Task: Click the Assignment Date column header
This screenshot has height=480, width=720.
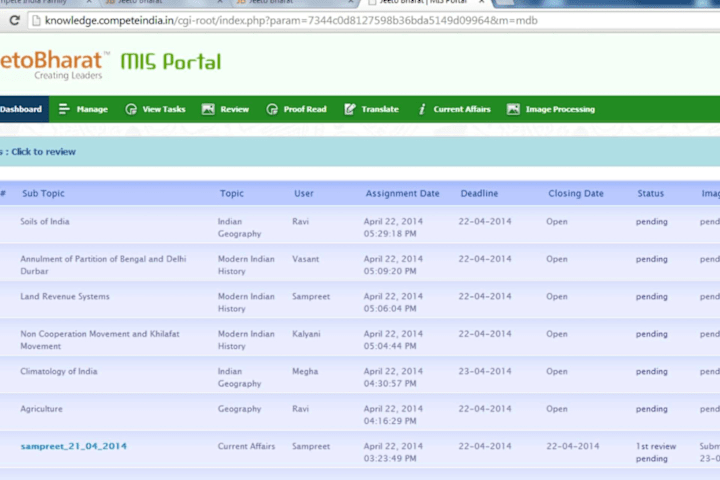Action: coord(402,193)
